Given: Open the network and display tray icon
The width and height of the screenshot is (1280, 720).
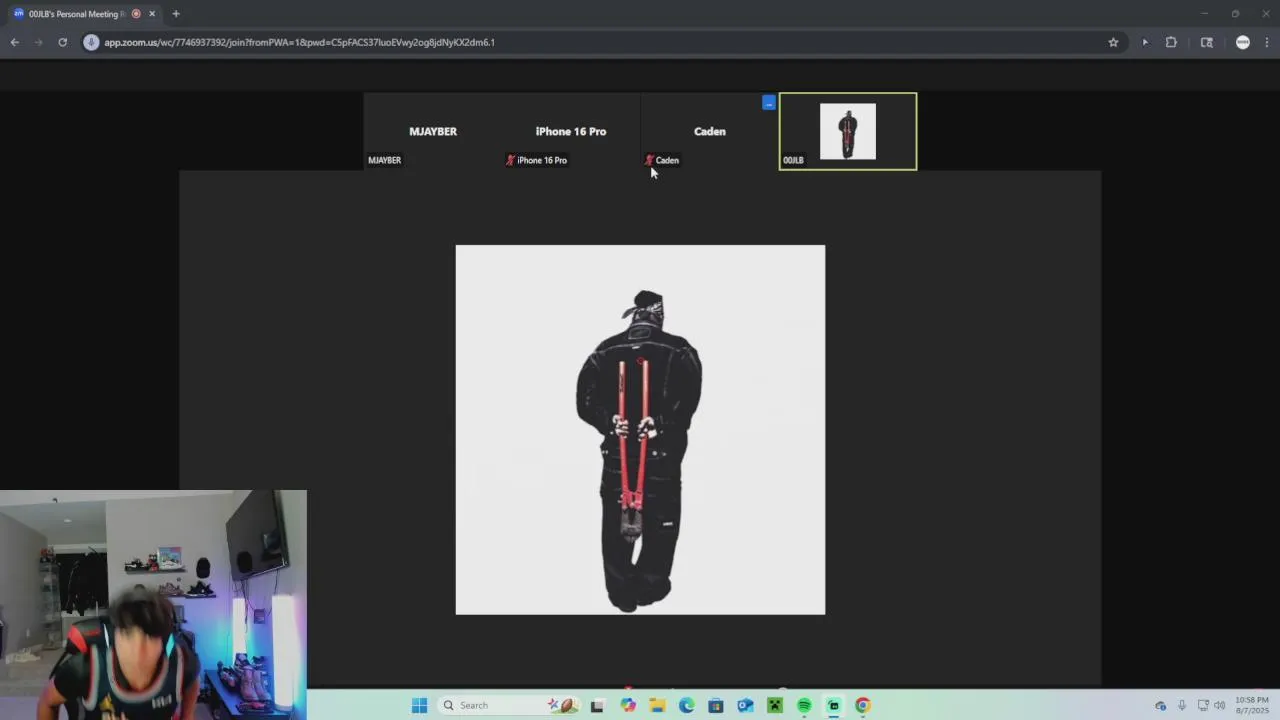Looking at the screenshot, I should point(1203,705).
